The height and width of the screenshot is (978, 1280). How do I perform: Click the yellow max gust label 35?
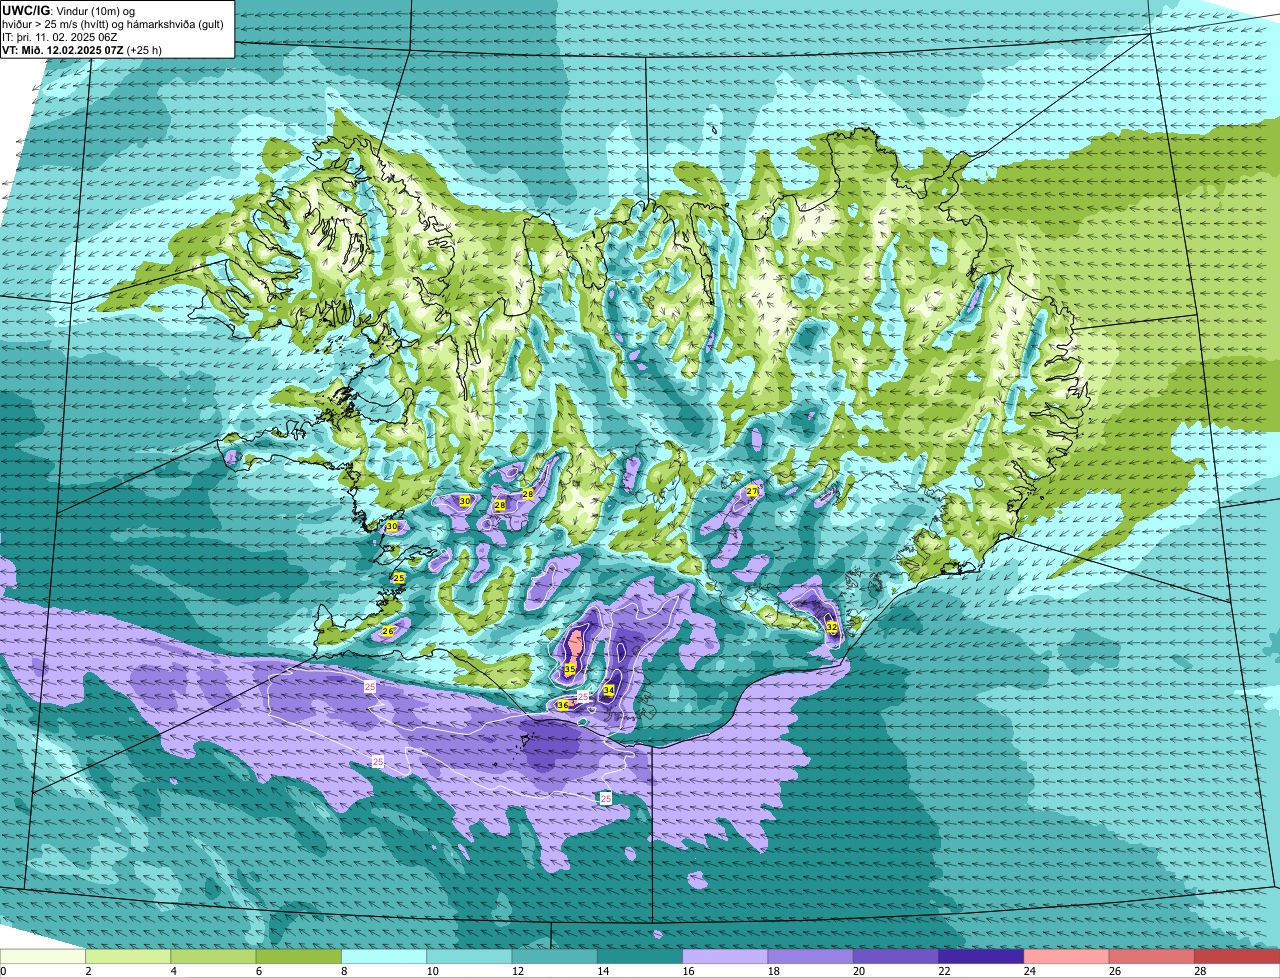[x=570, y=669]
